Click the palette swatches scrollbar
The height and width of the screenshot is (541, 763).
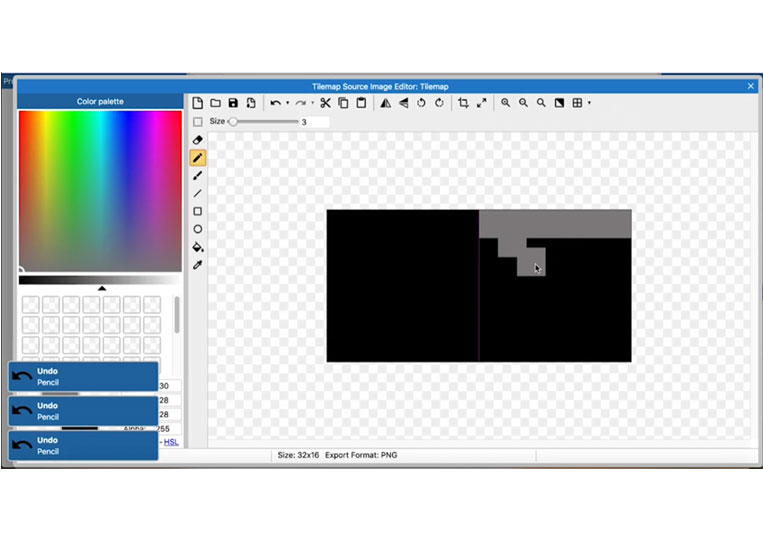[x=177, y=315]
